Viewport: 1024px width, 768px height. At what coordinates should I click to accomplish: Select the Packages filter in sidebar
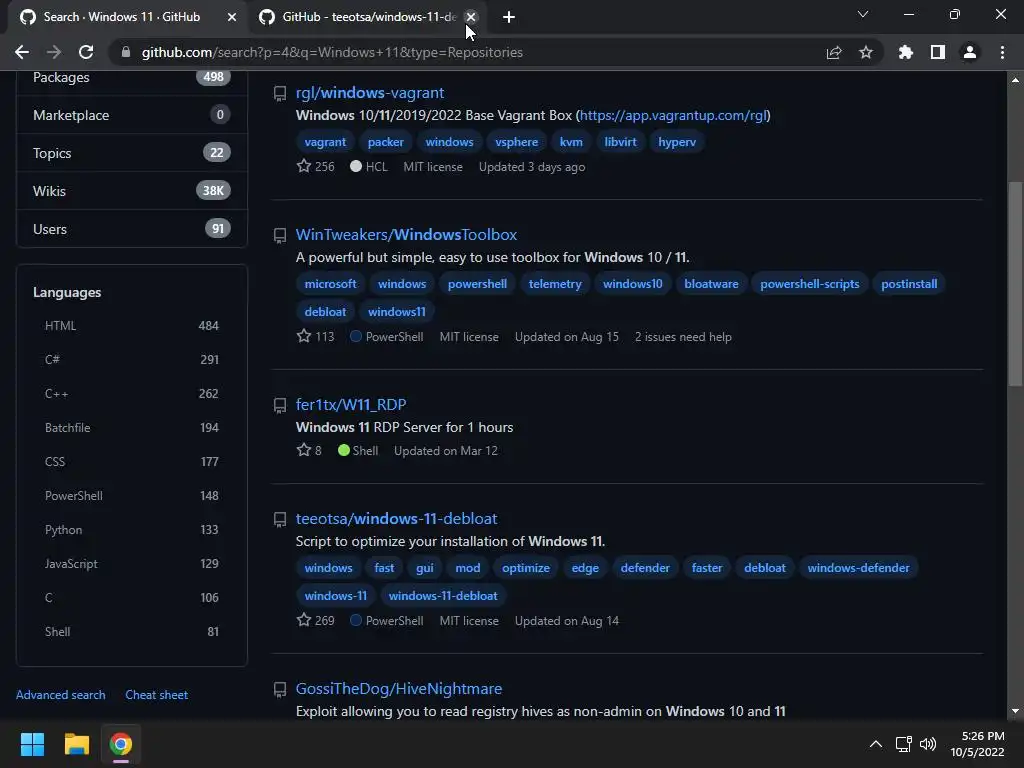(x=131, y=77)
